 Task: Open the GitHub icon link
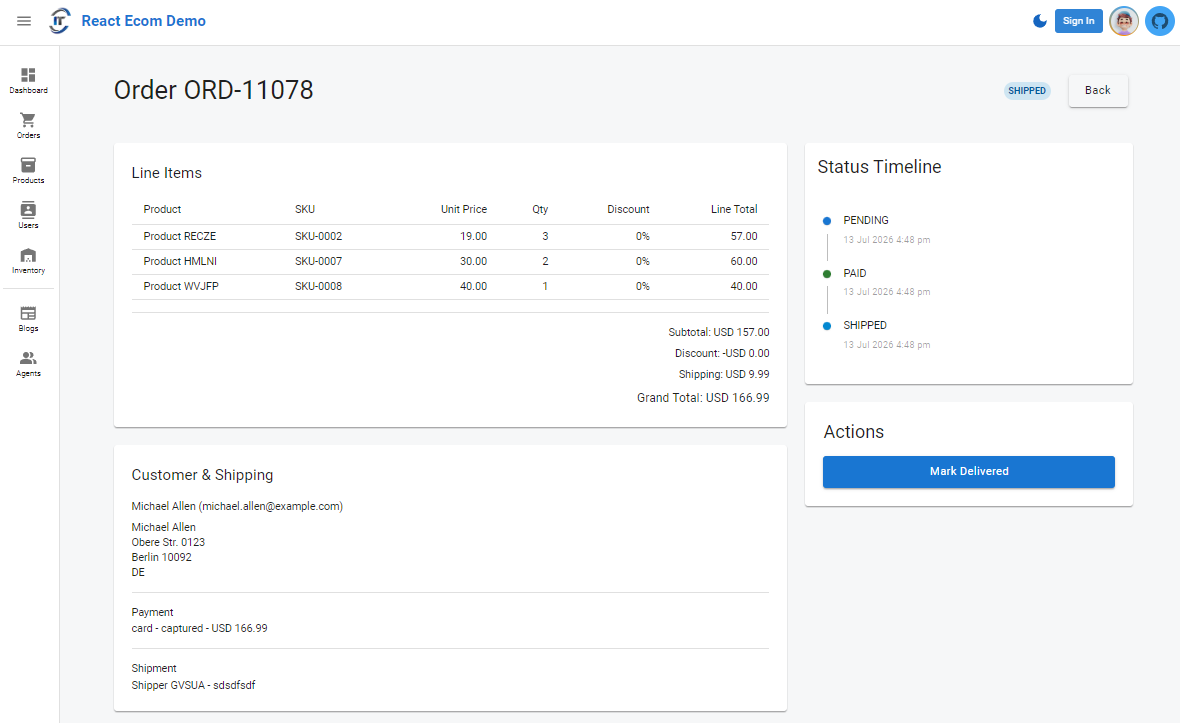[x=1160, y=21]
